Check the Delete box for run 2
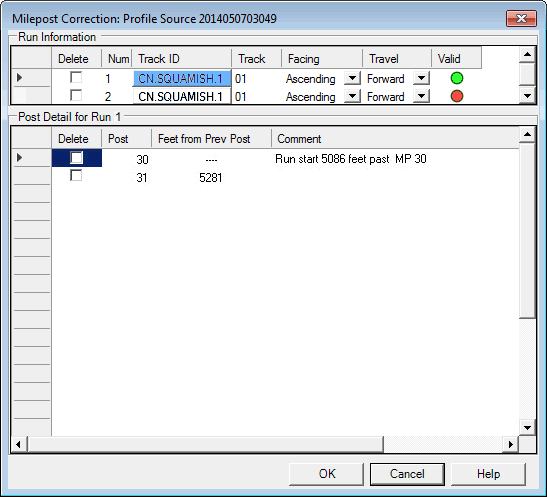The height and width of the screenshot is (497, 547). click(76, 95)
